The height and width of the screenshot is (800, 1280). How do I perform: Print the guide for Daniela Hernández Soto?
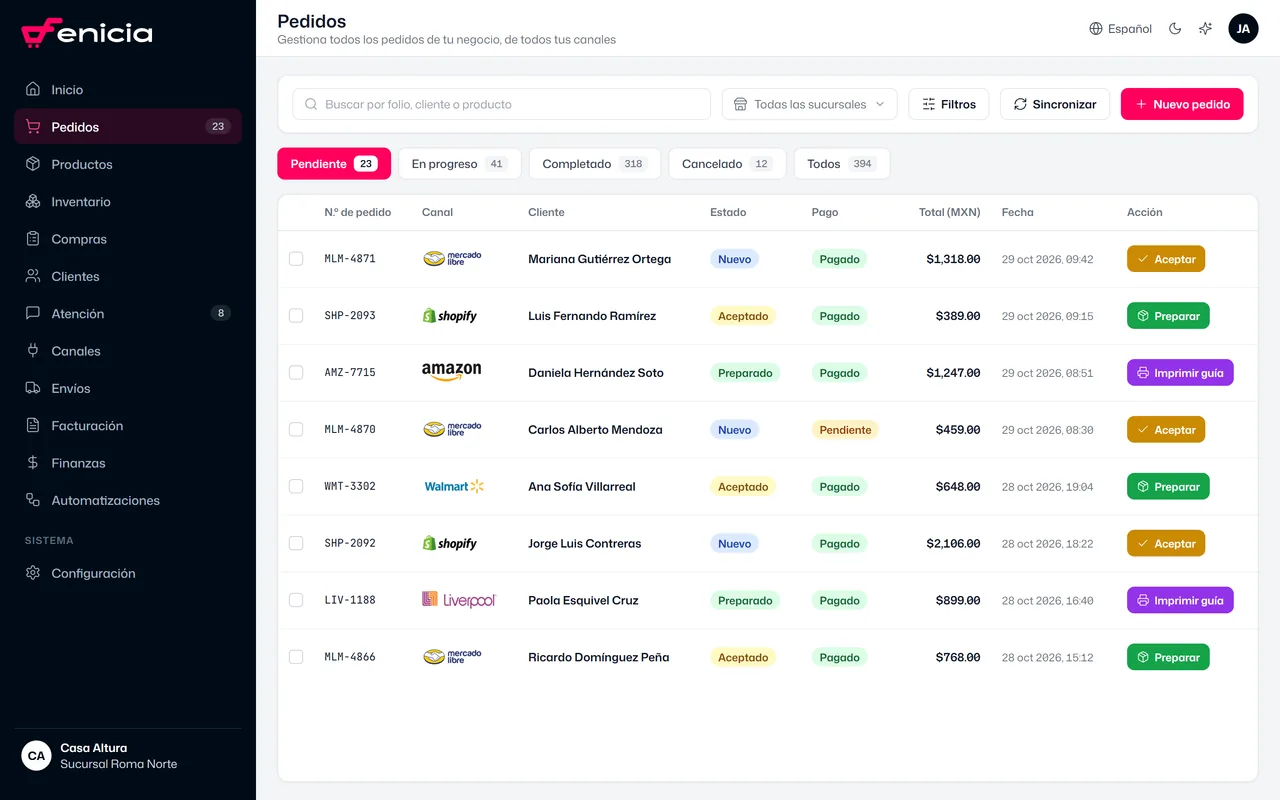point(1180,372)
